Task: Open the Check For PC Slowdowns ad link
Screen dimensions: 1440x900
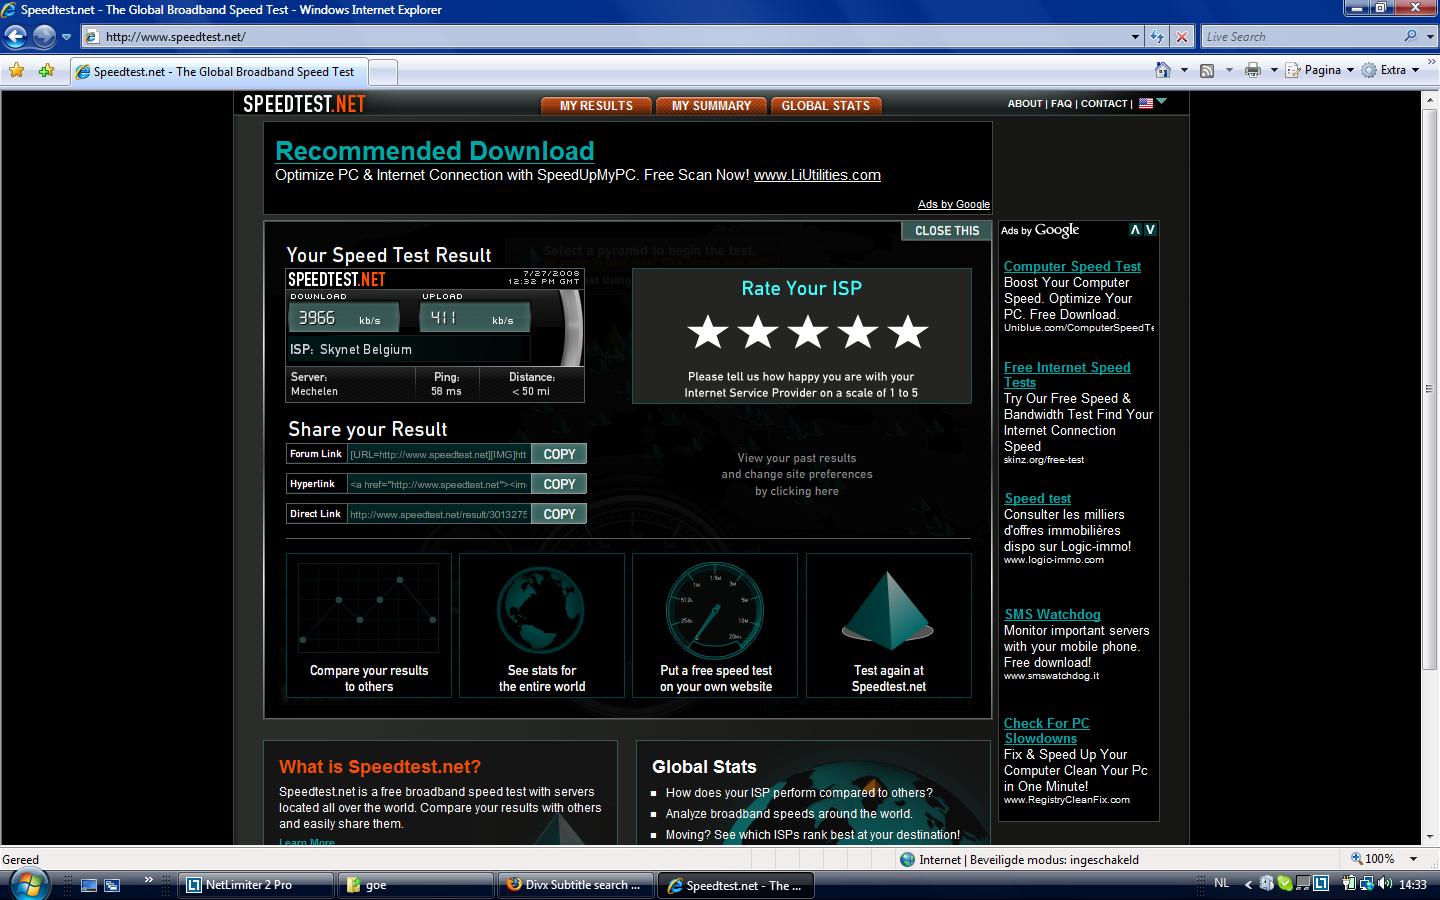Action: pos(1047,731)
